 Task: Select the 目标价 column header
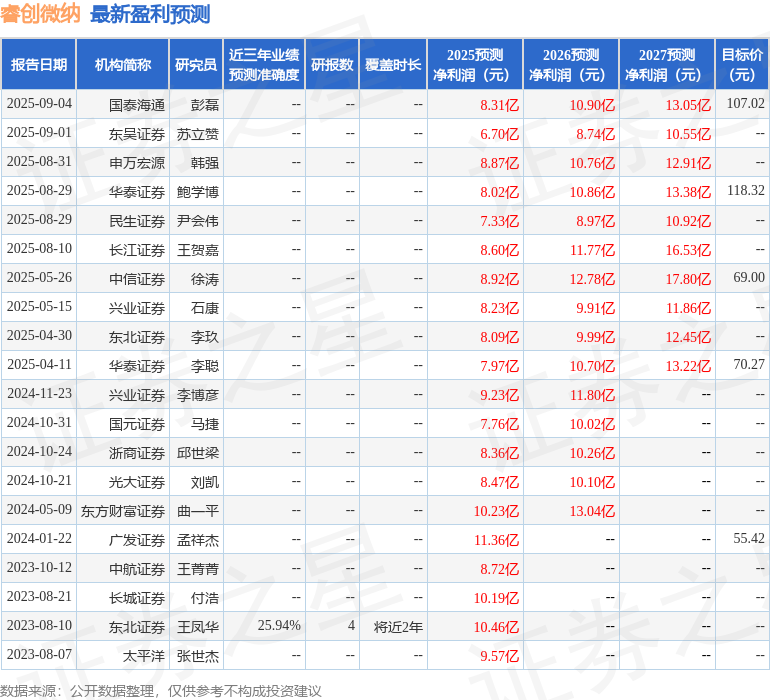(x=742, y=65)
